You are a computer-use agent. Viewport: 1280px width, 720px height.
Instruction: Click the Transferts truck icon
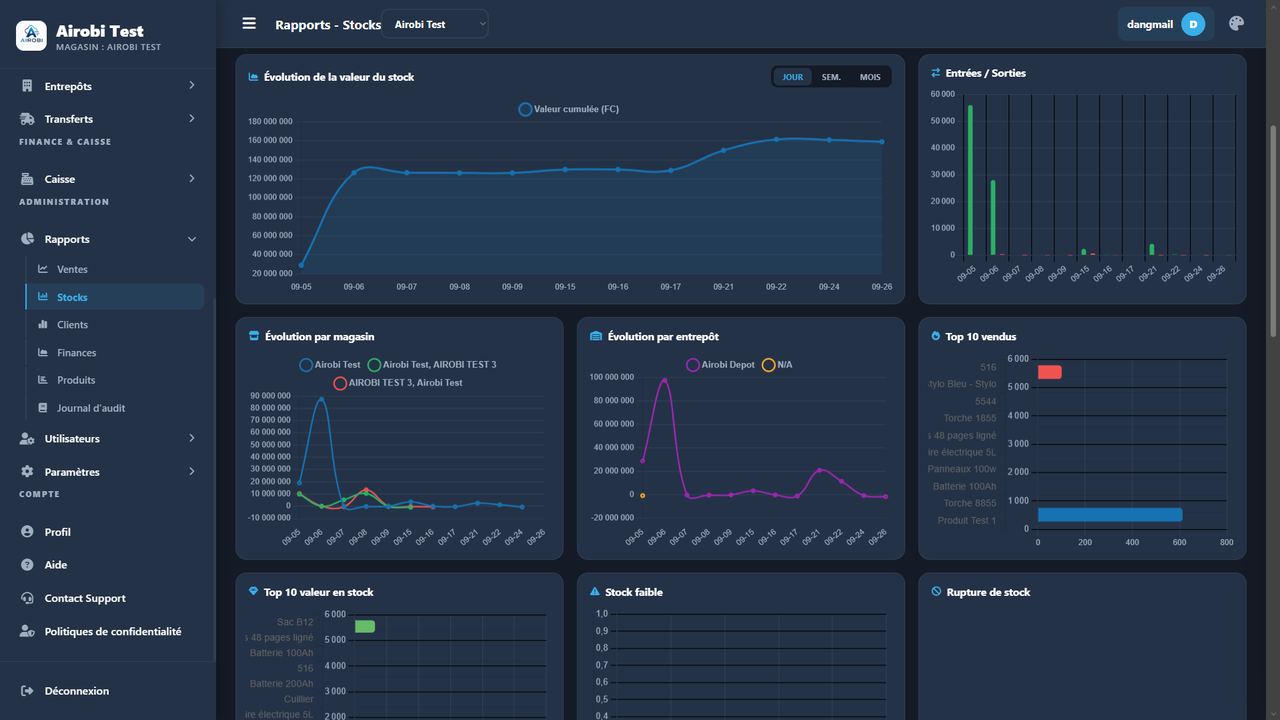(x=27, y=119)
